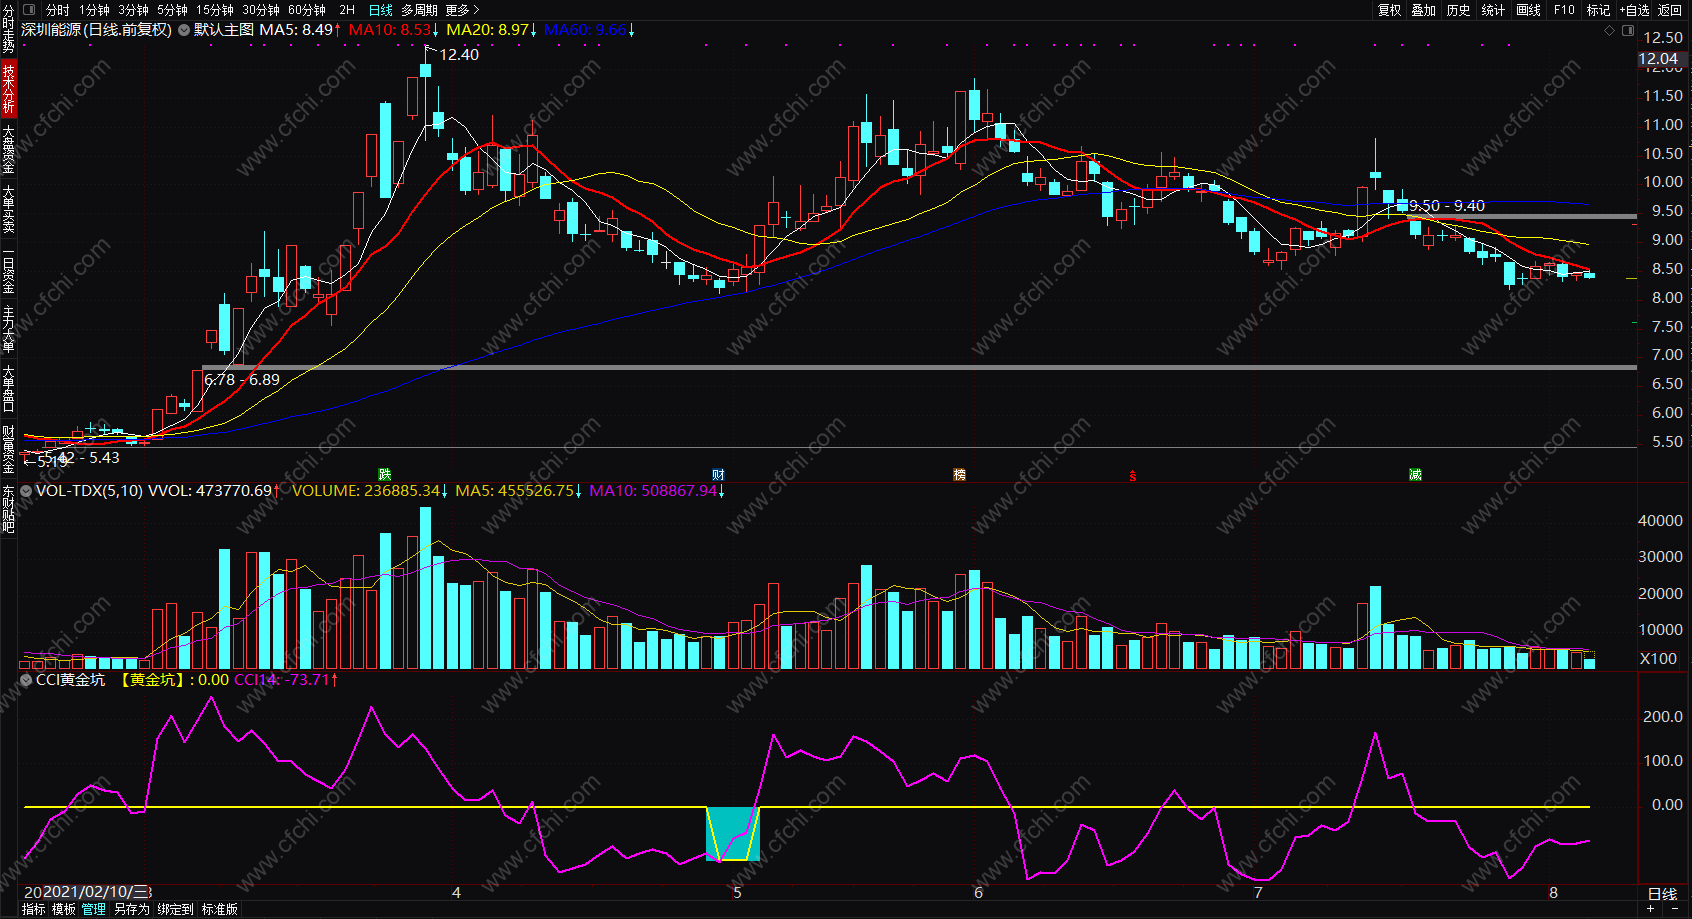
Task: Open the 分时走势 side tab
Action: [8, 29]
